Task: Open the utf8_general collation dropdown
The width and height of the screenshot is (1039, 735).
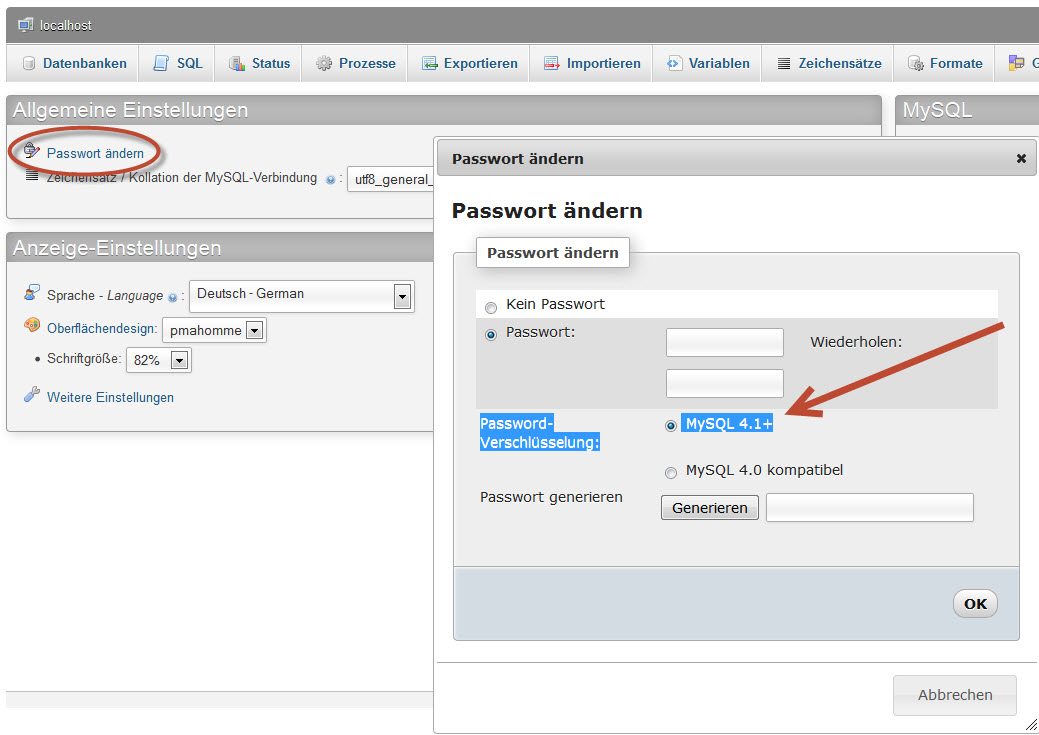Action: (391, 179)
